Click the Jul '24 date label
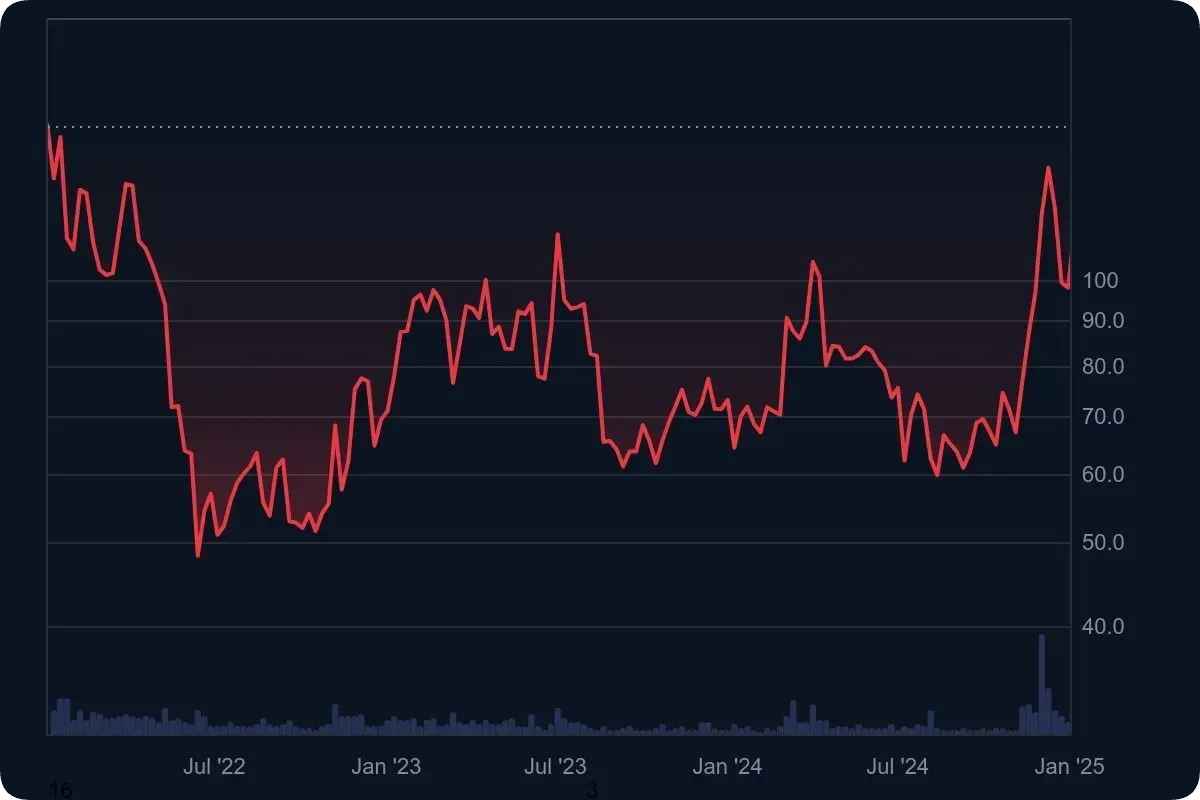Screen dimensions: 1200x800 tap(897, 767)
